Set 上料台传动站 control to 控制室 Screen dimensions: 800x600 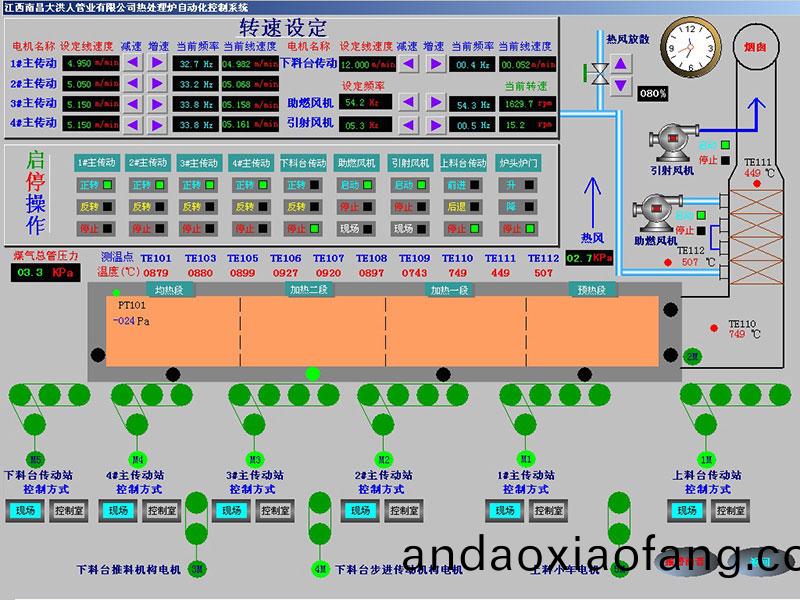[730, 510]
